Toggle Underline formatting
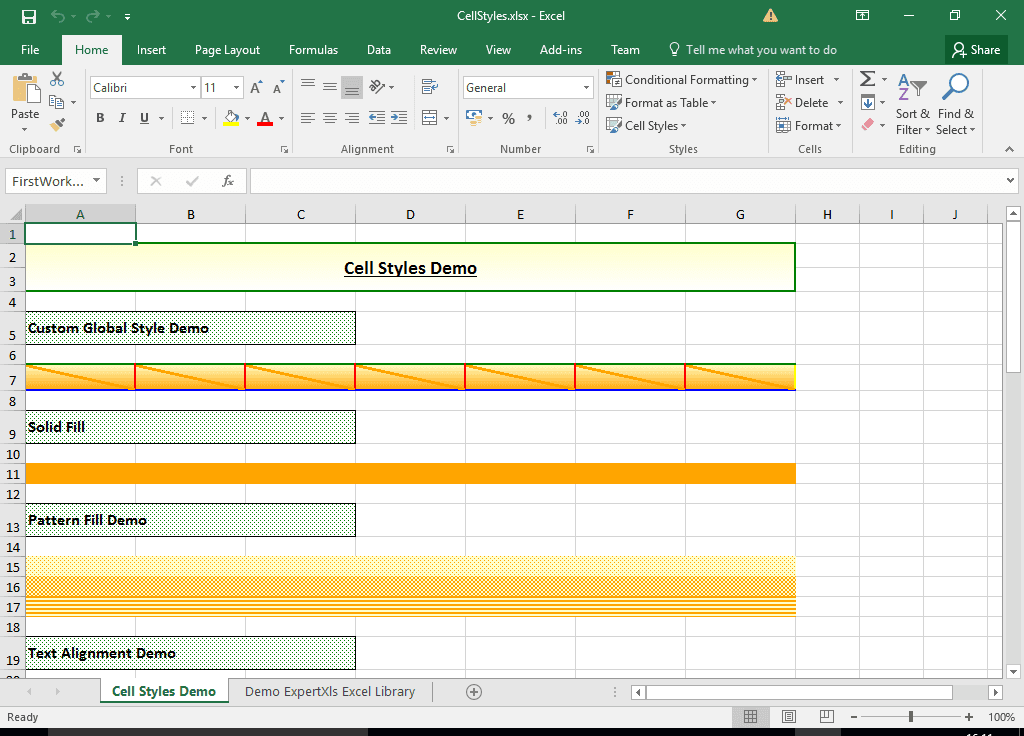1024x736 pixels. coord(144,118)
